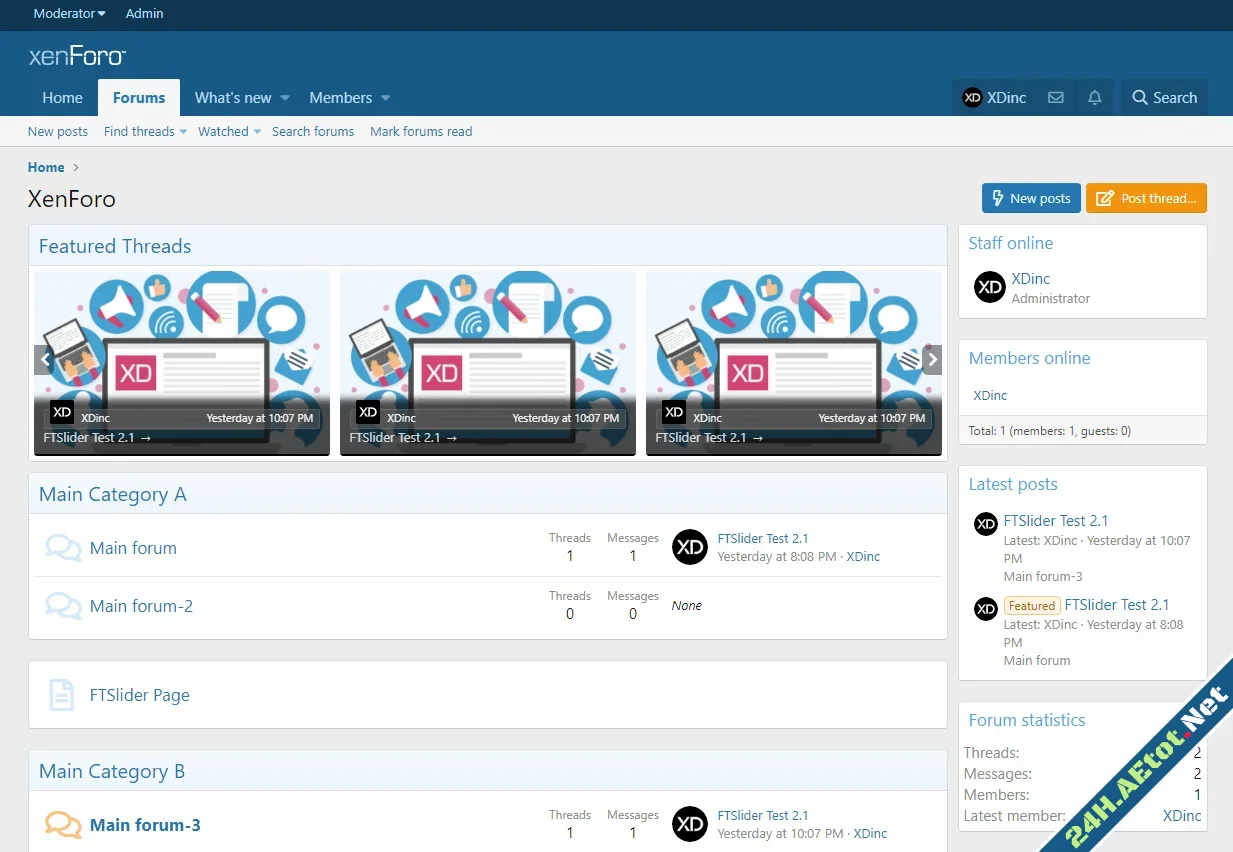Open the Admin link in top bar
The image size is (1233, 852).
coord(145,14)
